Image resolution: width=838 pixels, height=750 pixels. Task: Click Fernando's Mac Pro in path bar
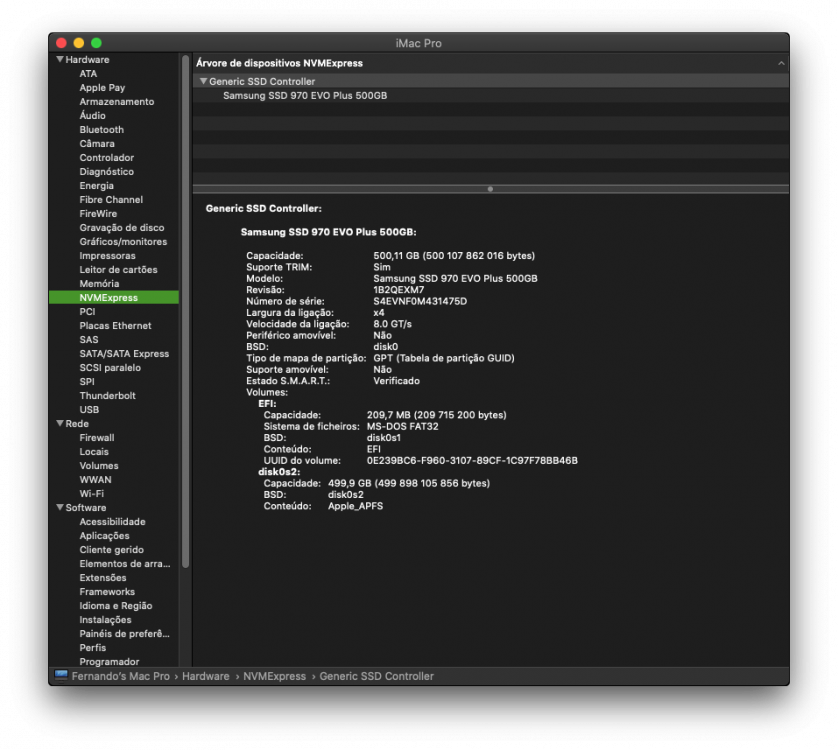coord(120,676)
